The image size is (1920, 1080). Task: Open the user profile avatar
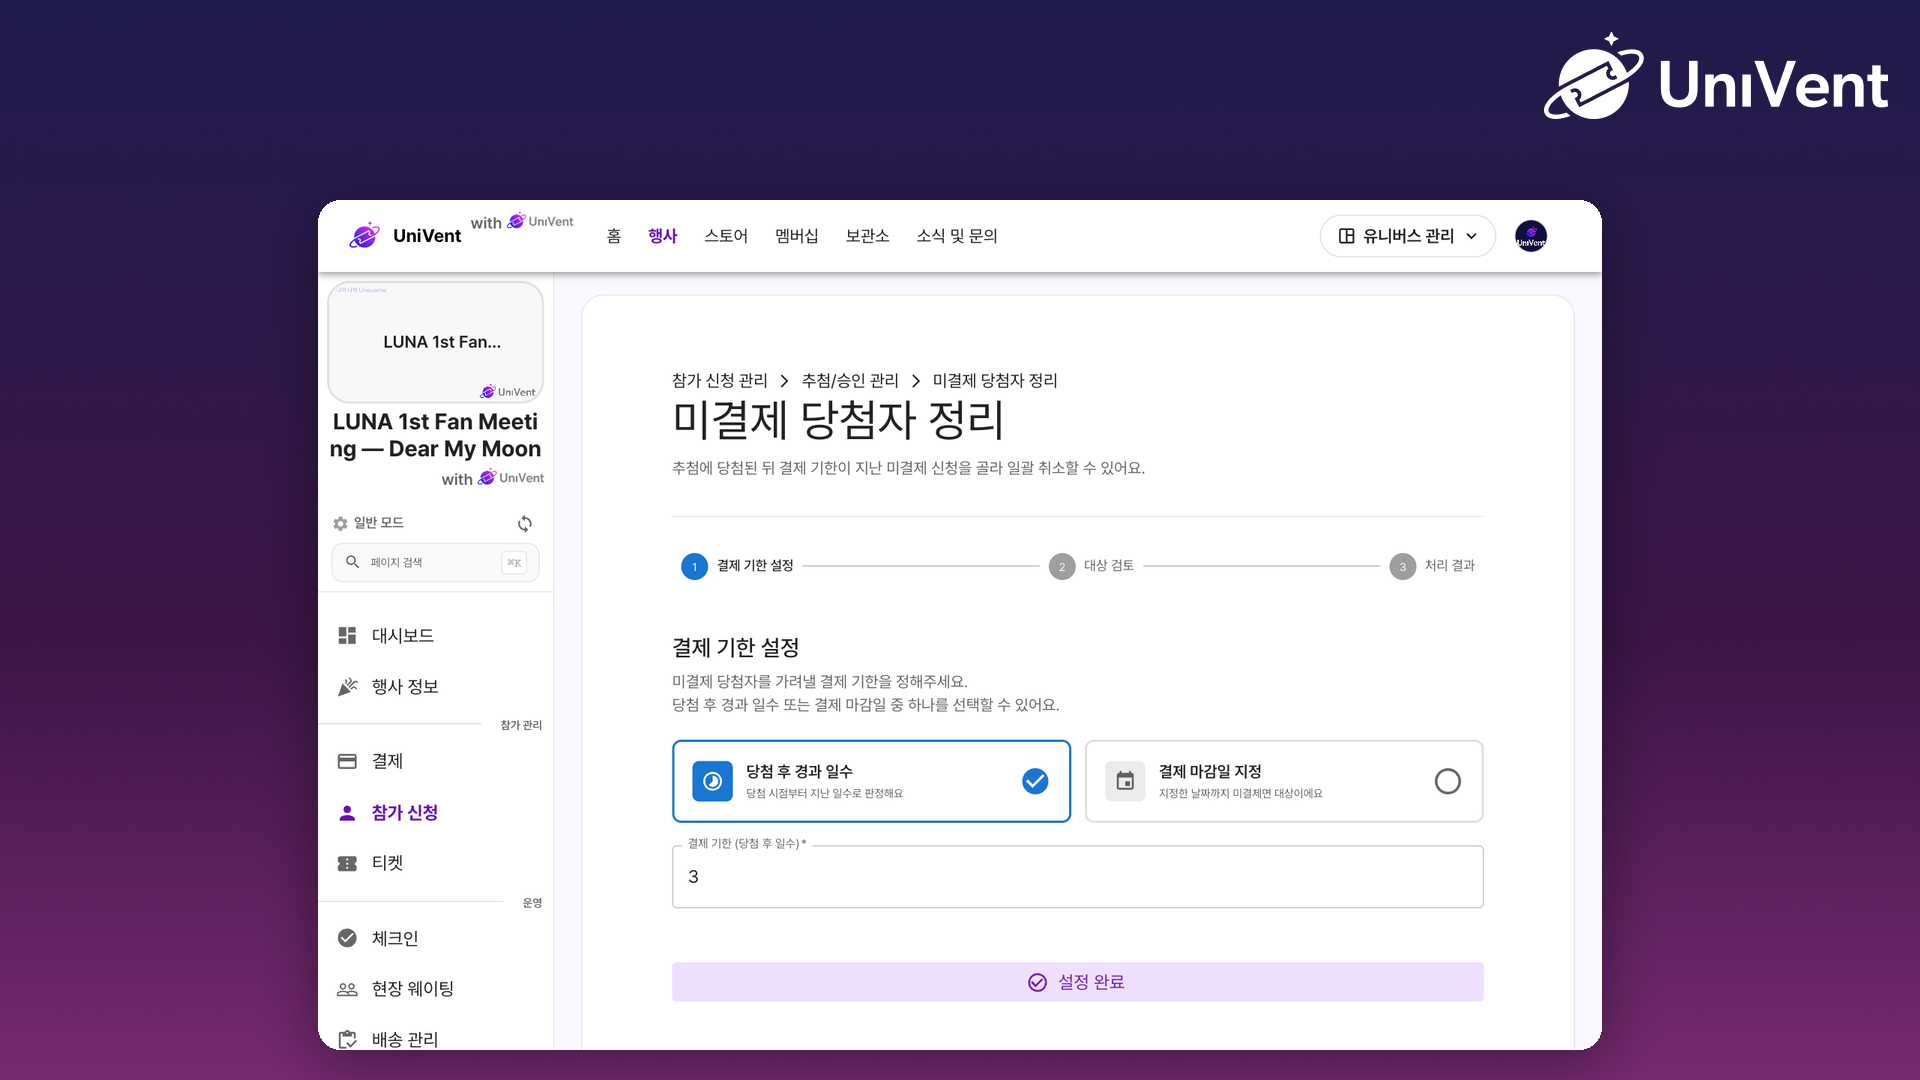tap(1531, 236)
